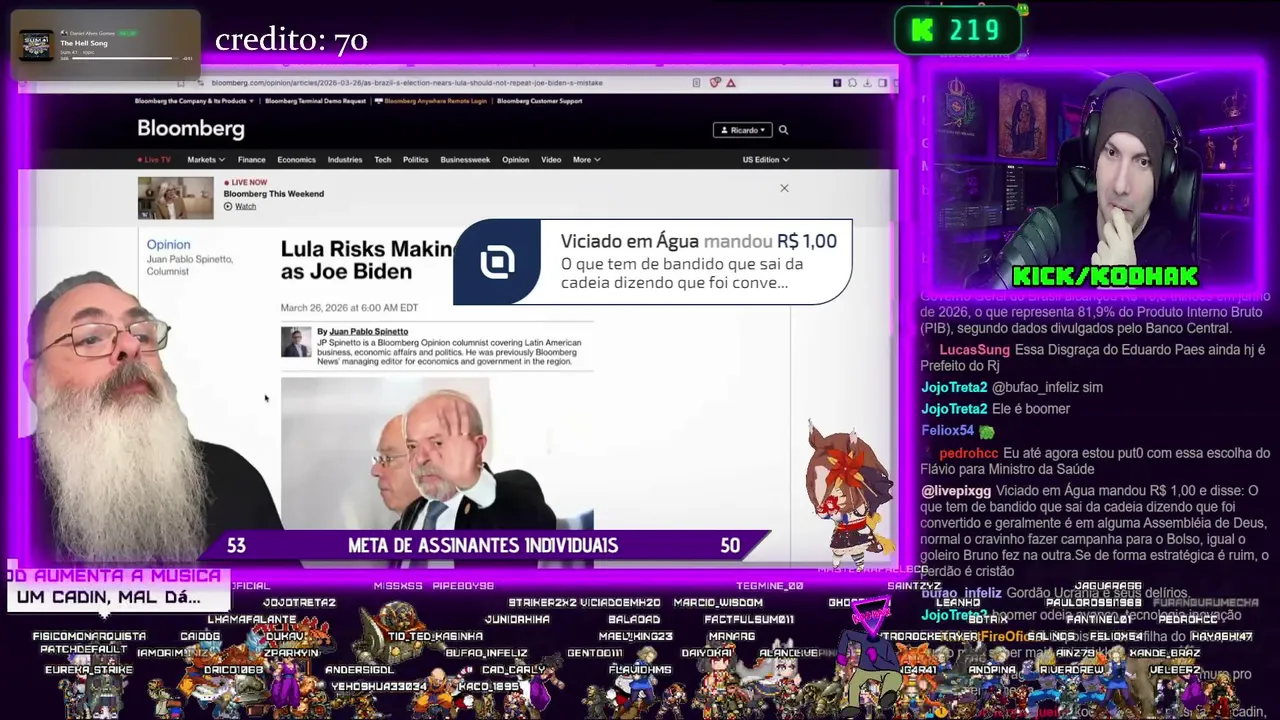Click the Bloomberg logo

point(191,129)
